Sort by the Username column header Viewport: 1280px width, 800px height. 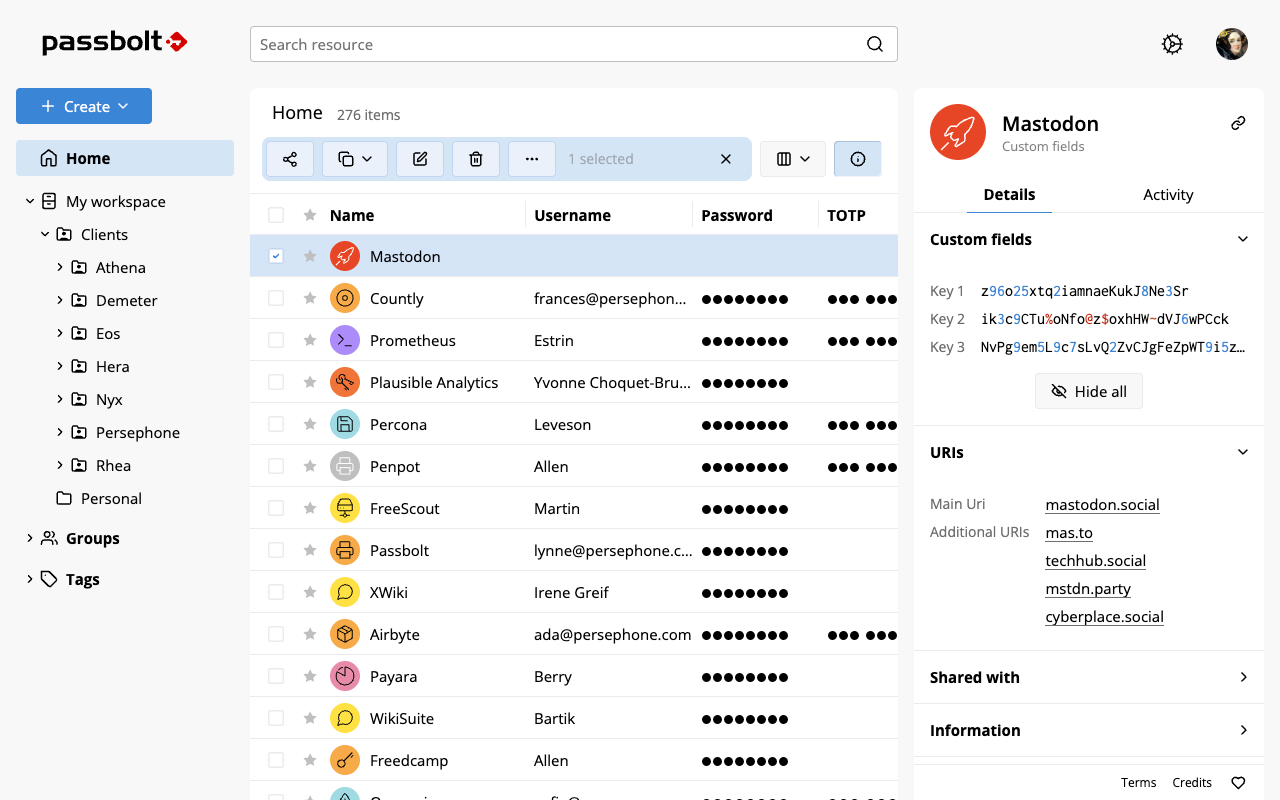coord(572,215)
